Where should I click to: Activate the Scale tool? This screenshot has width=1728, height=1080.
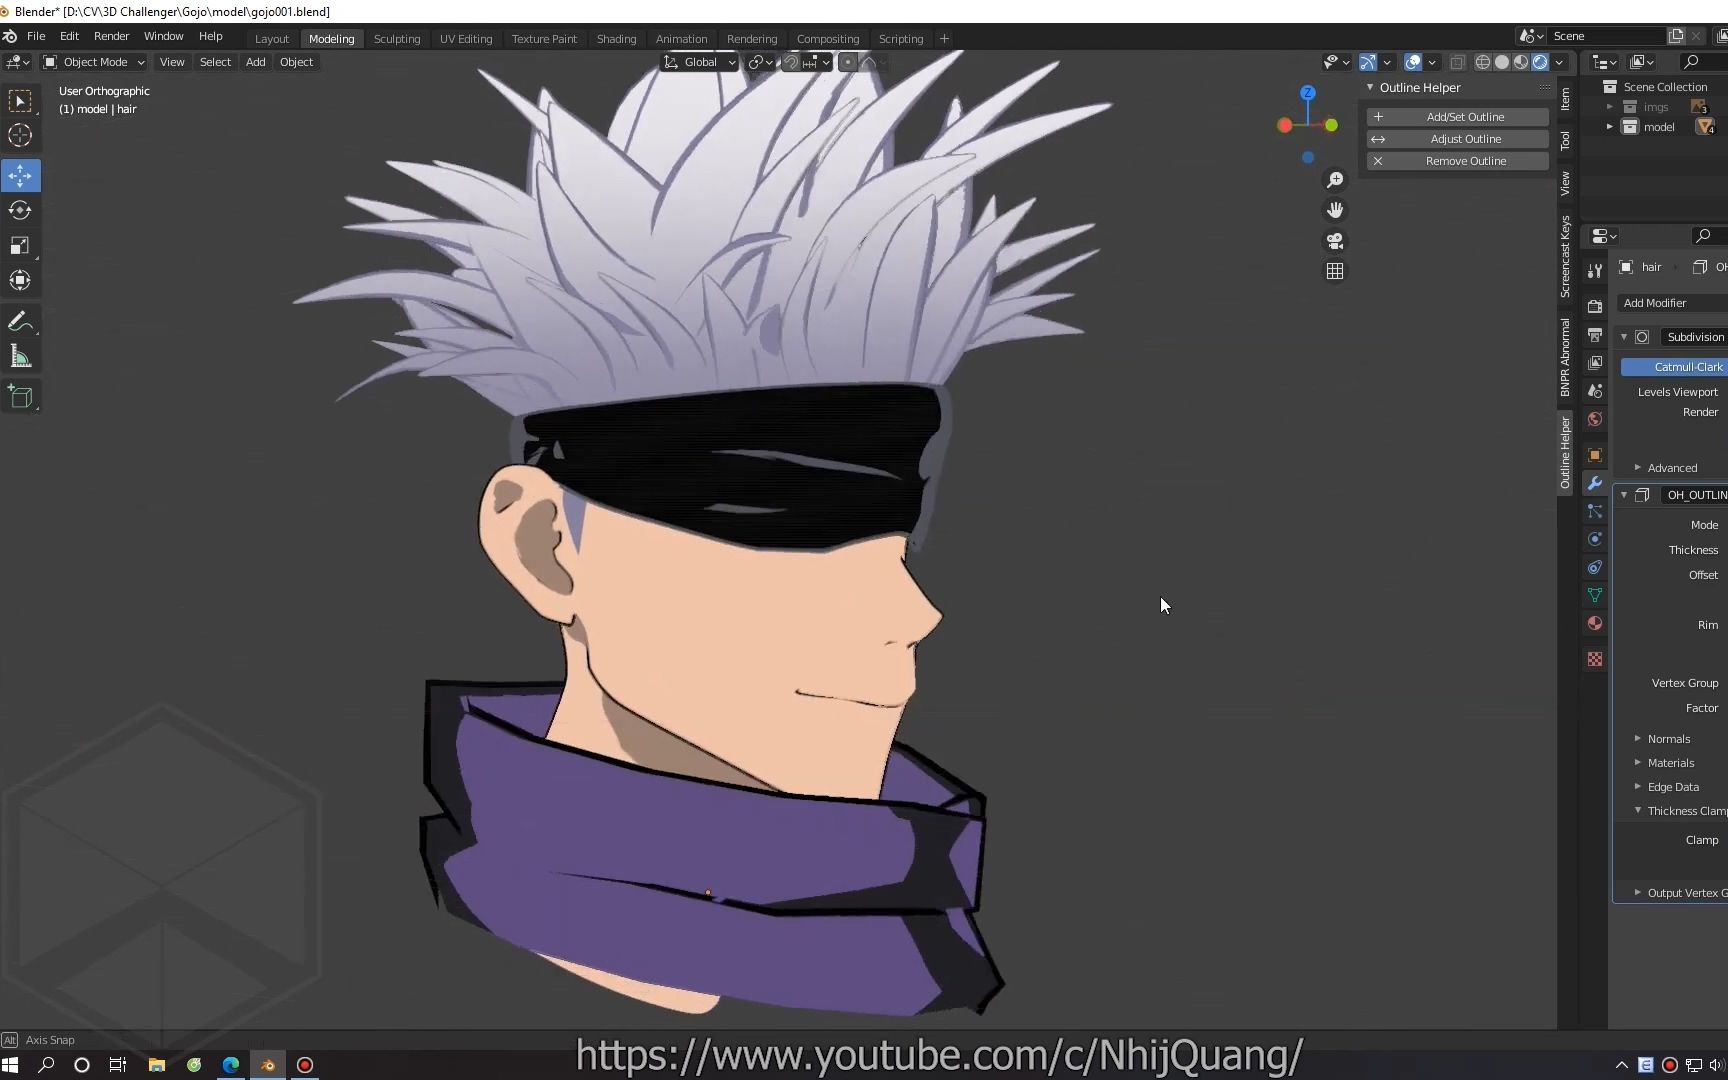pyautogui.click(x=20, y=245)
